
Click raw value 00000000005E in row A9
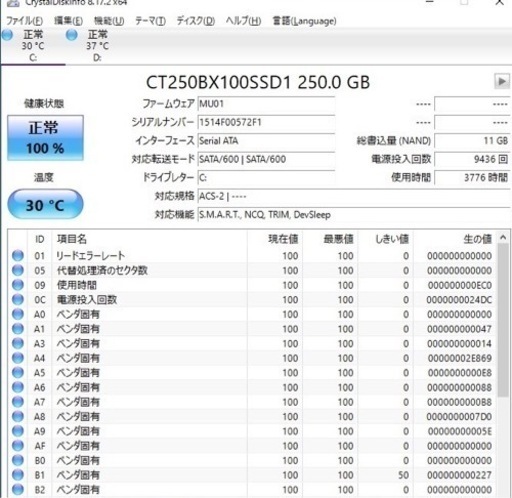coord(460,431)
